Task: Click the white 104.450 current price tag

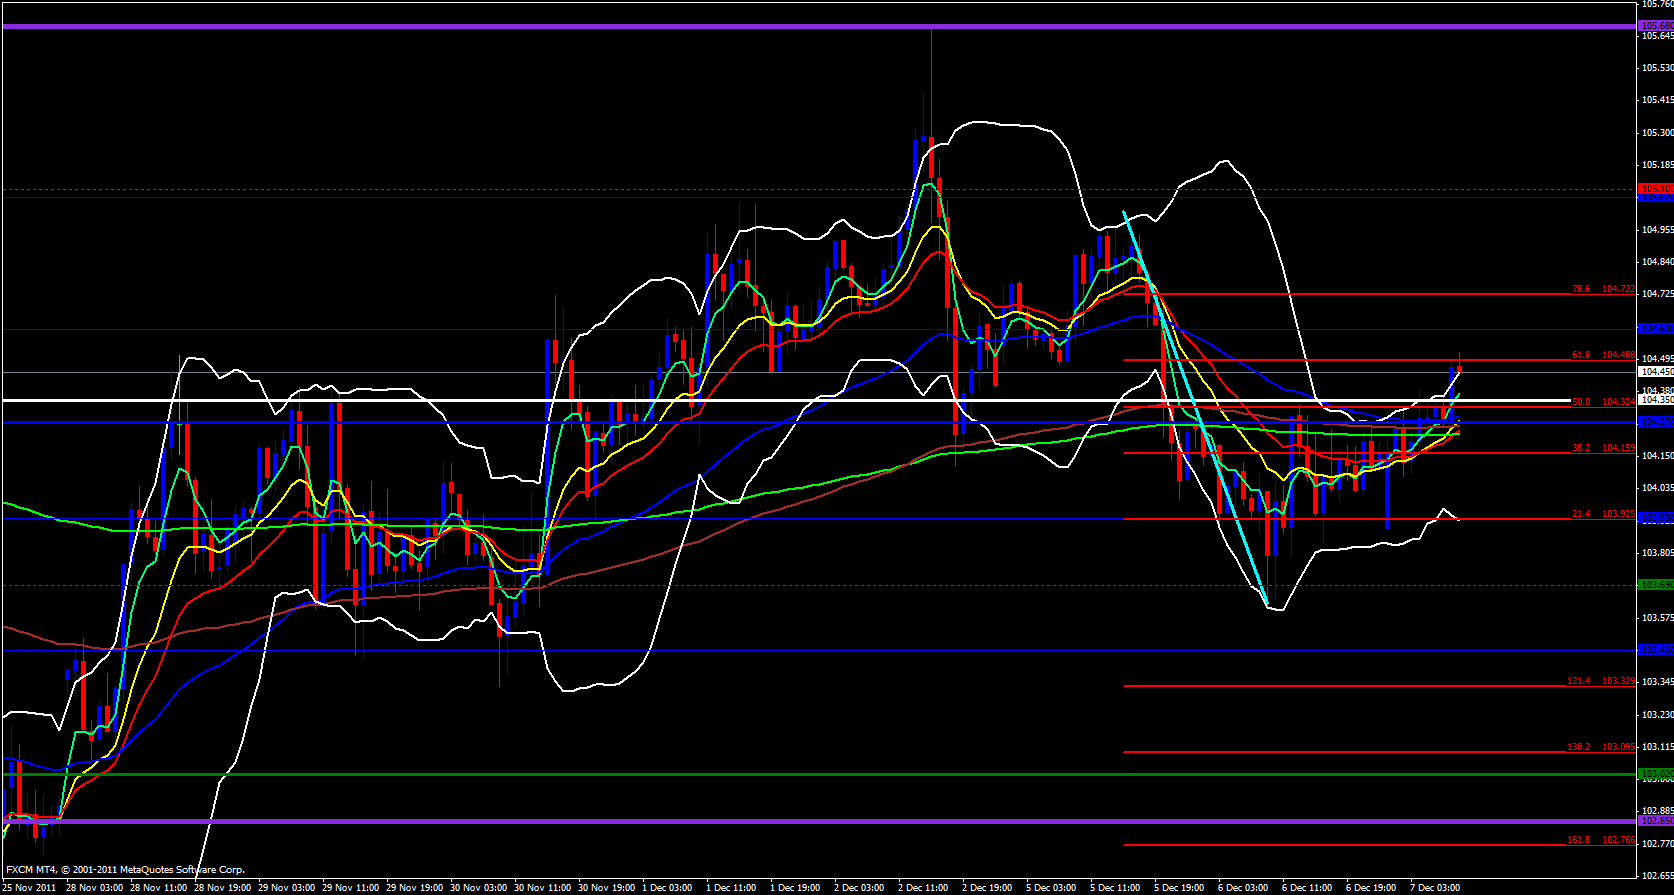Action: (x=1656, y=372)
